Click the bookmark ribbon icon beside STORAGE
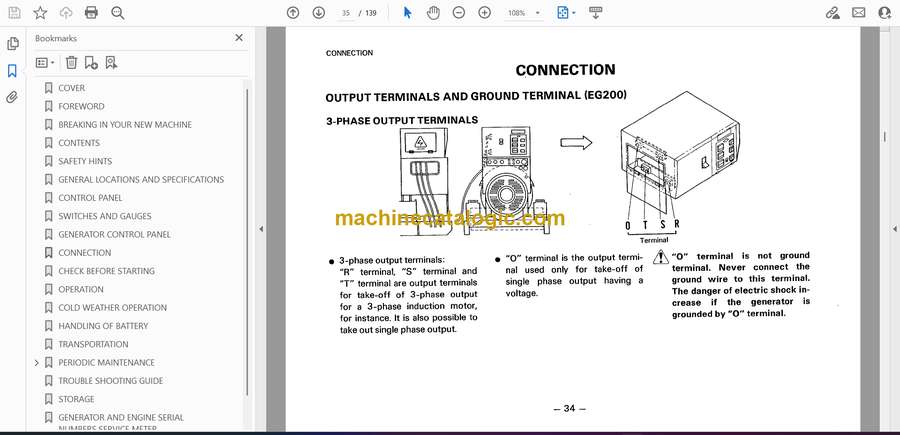Viewport: 900px width, 435px height. click(x=49, y=399)
